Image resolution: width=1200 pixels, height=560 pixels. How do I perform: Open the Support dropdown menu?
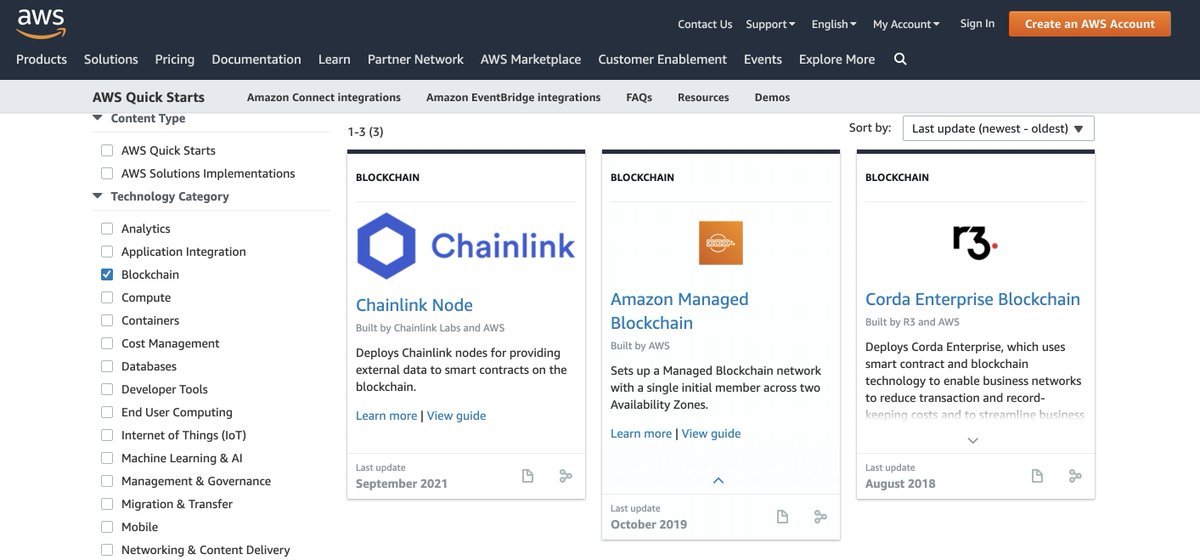[770, 24]
